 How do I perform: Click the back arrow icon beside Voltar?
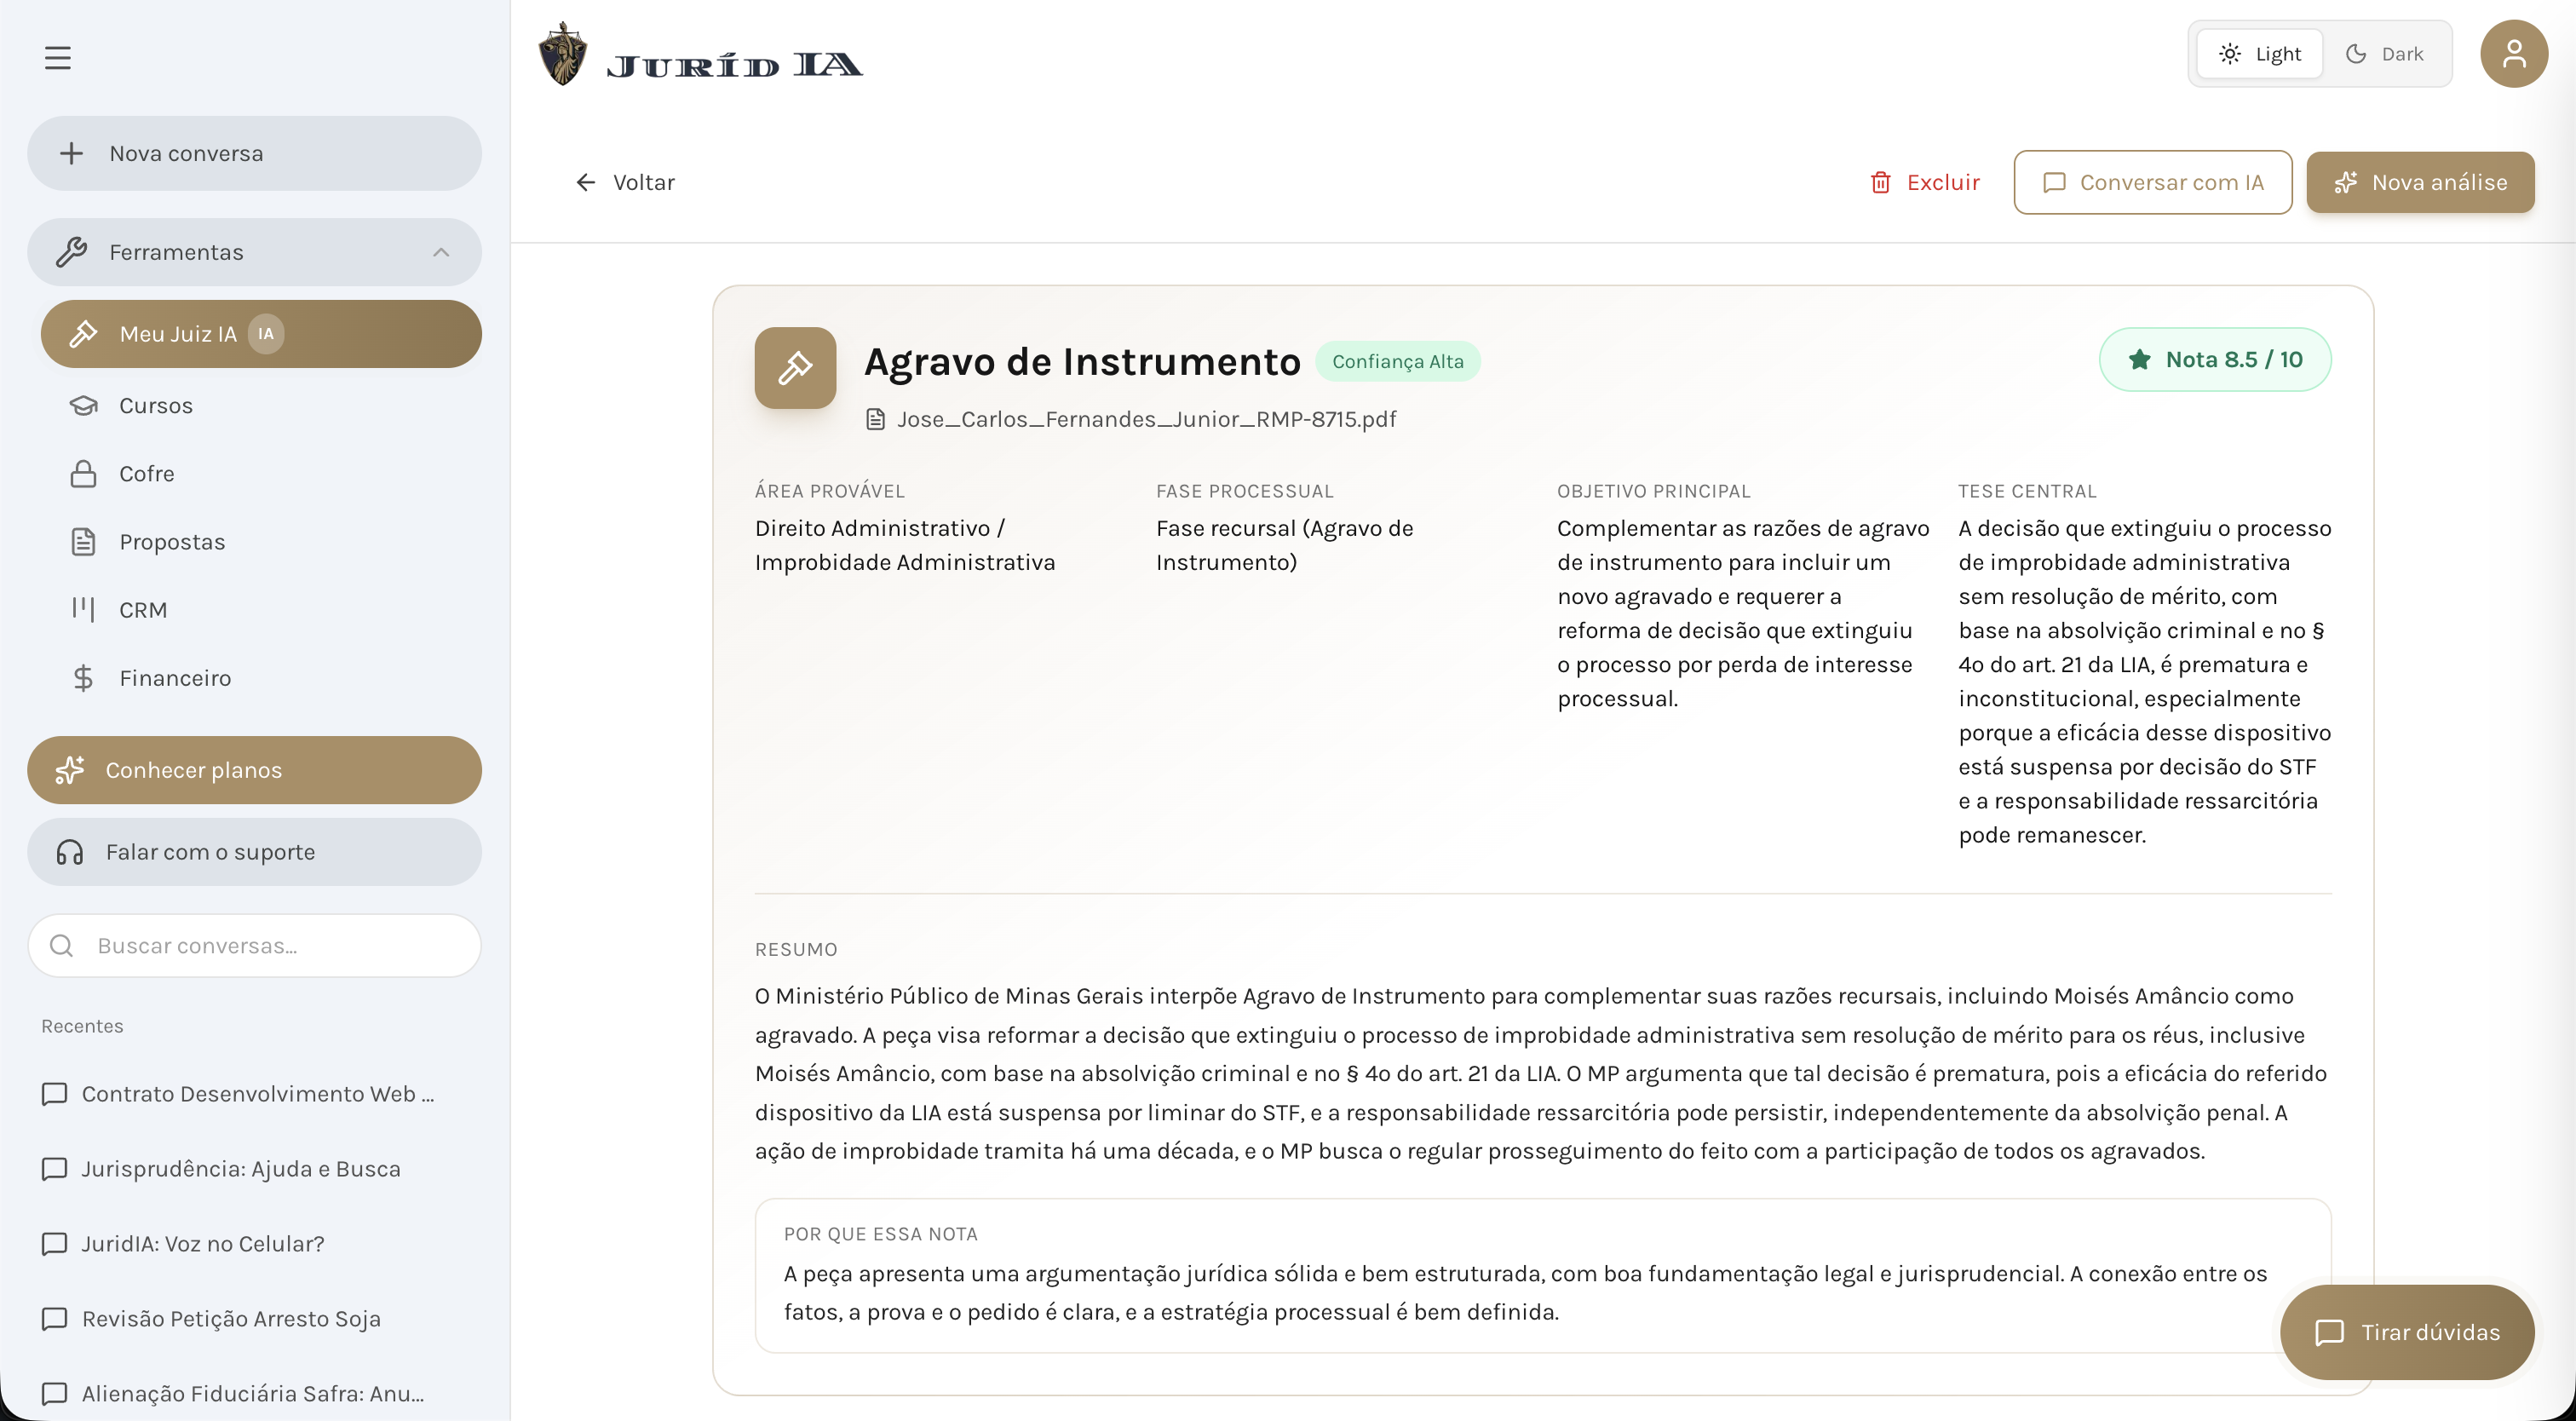coord(586,182)
